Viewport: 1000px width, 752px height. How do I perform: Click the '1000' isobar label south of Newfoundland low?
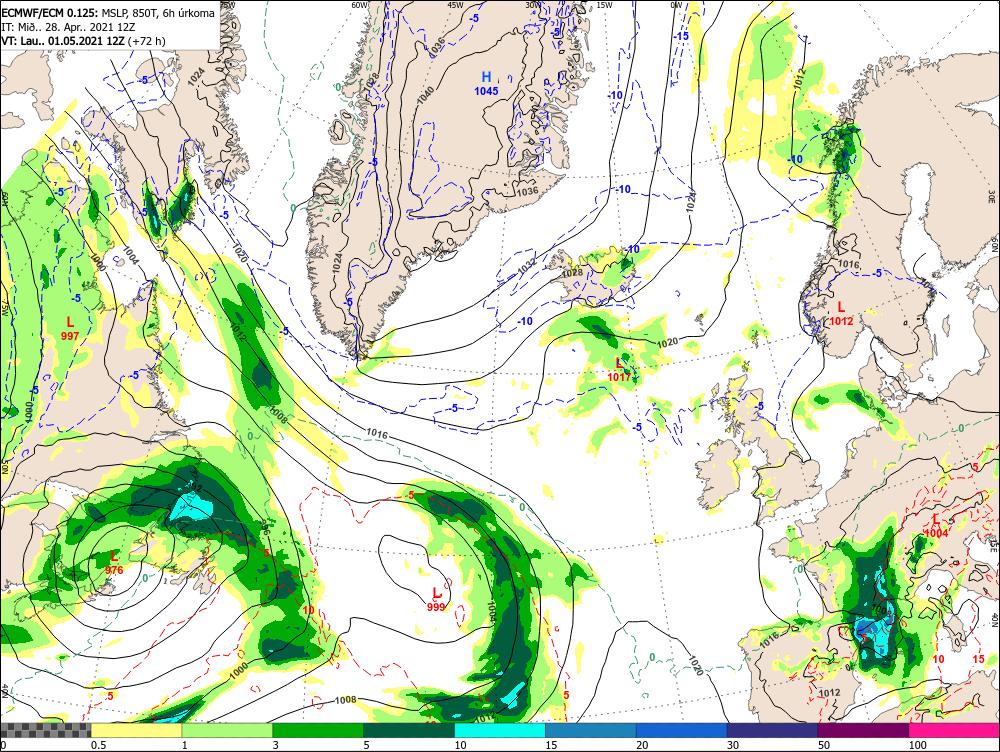coord(239,670)
